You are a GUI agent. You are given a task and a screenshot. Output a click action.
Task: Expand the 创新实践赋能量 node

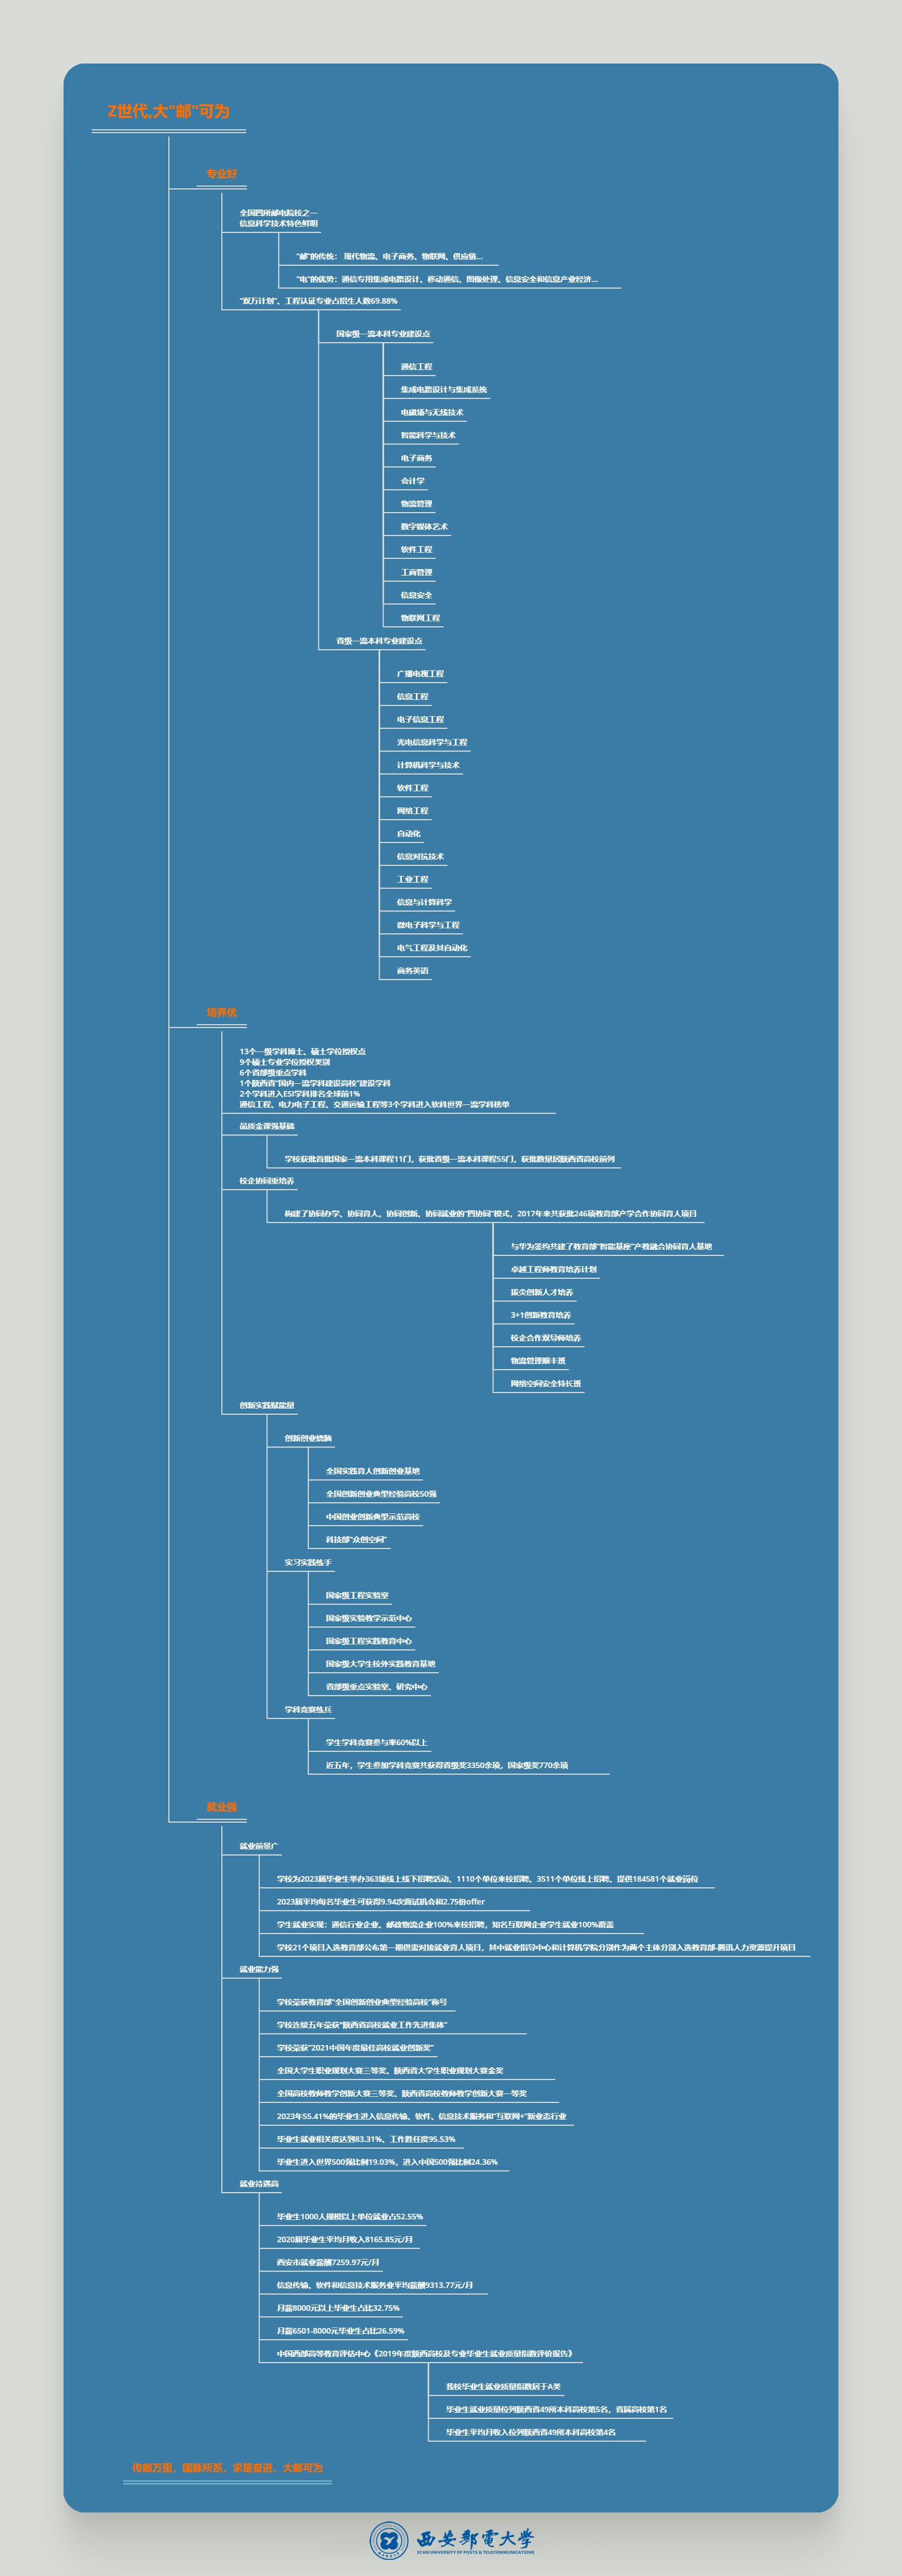pyautogui.click(x=267, y=1405)
